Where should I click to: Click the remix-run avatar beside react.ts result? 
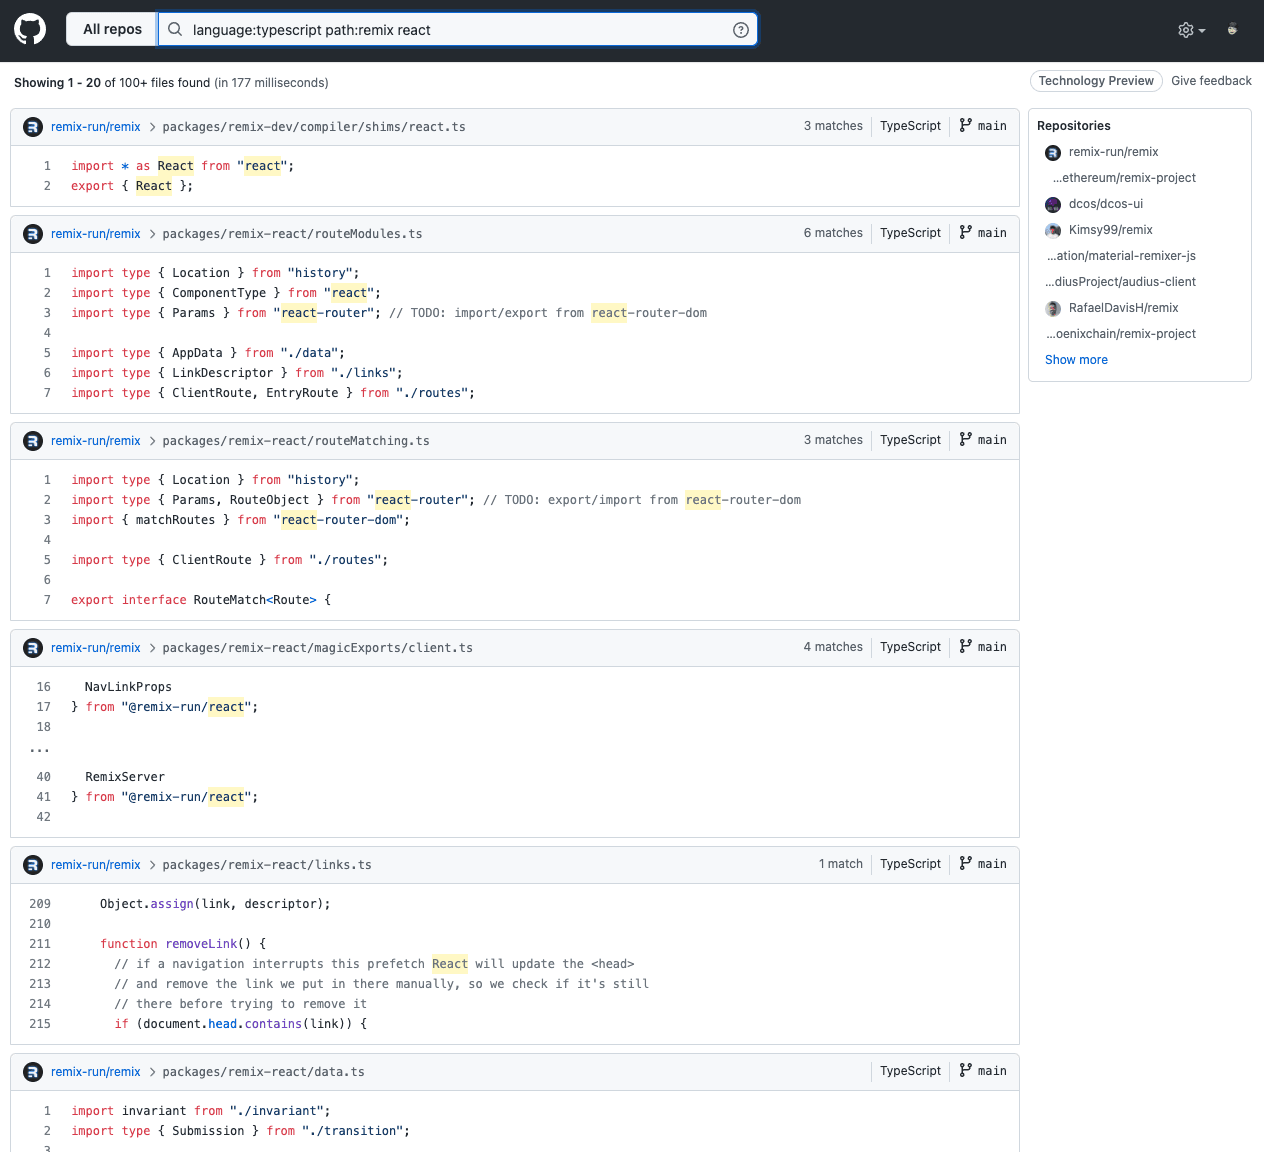click(x=33, y=127)
